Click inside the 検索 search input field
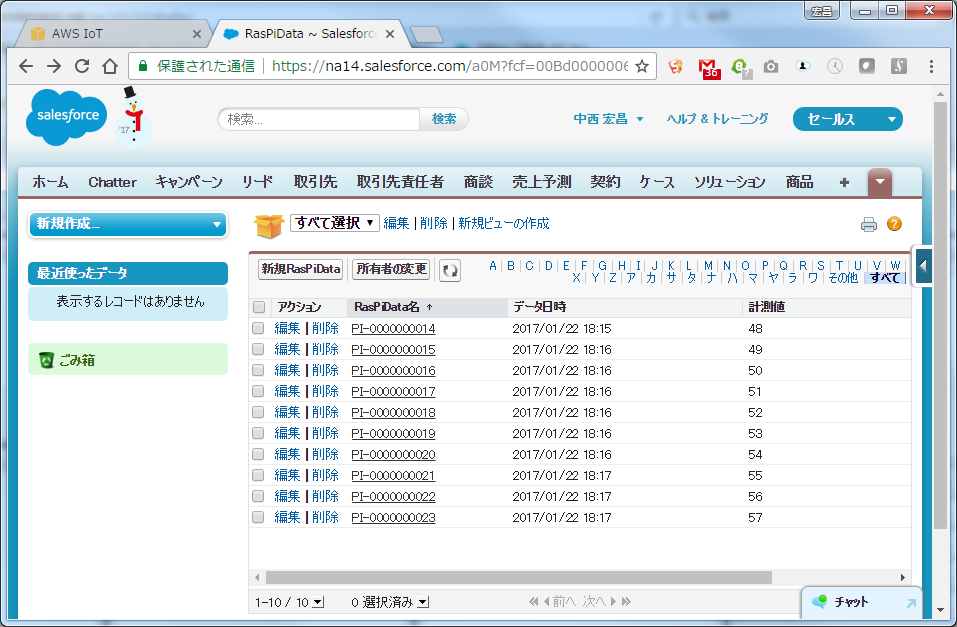The height and width of the screenshot is (627, 957). [318, 119]
